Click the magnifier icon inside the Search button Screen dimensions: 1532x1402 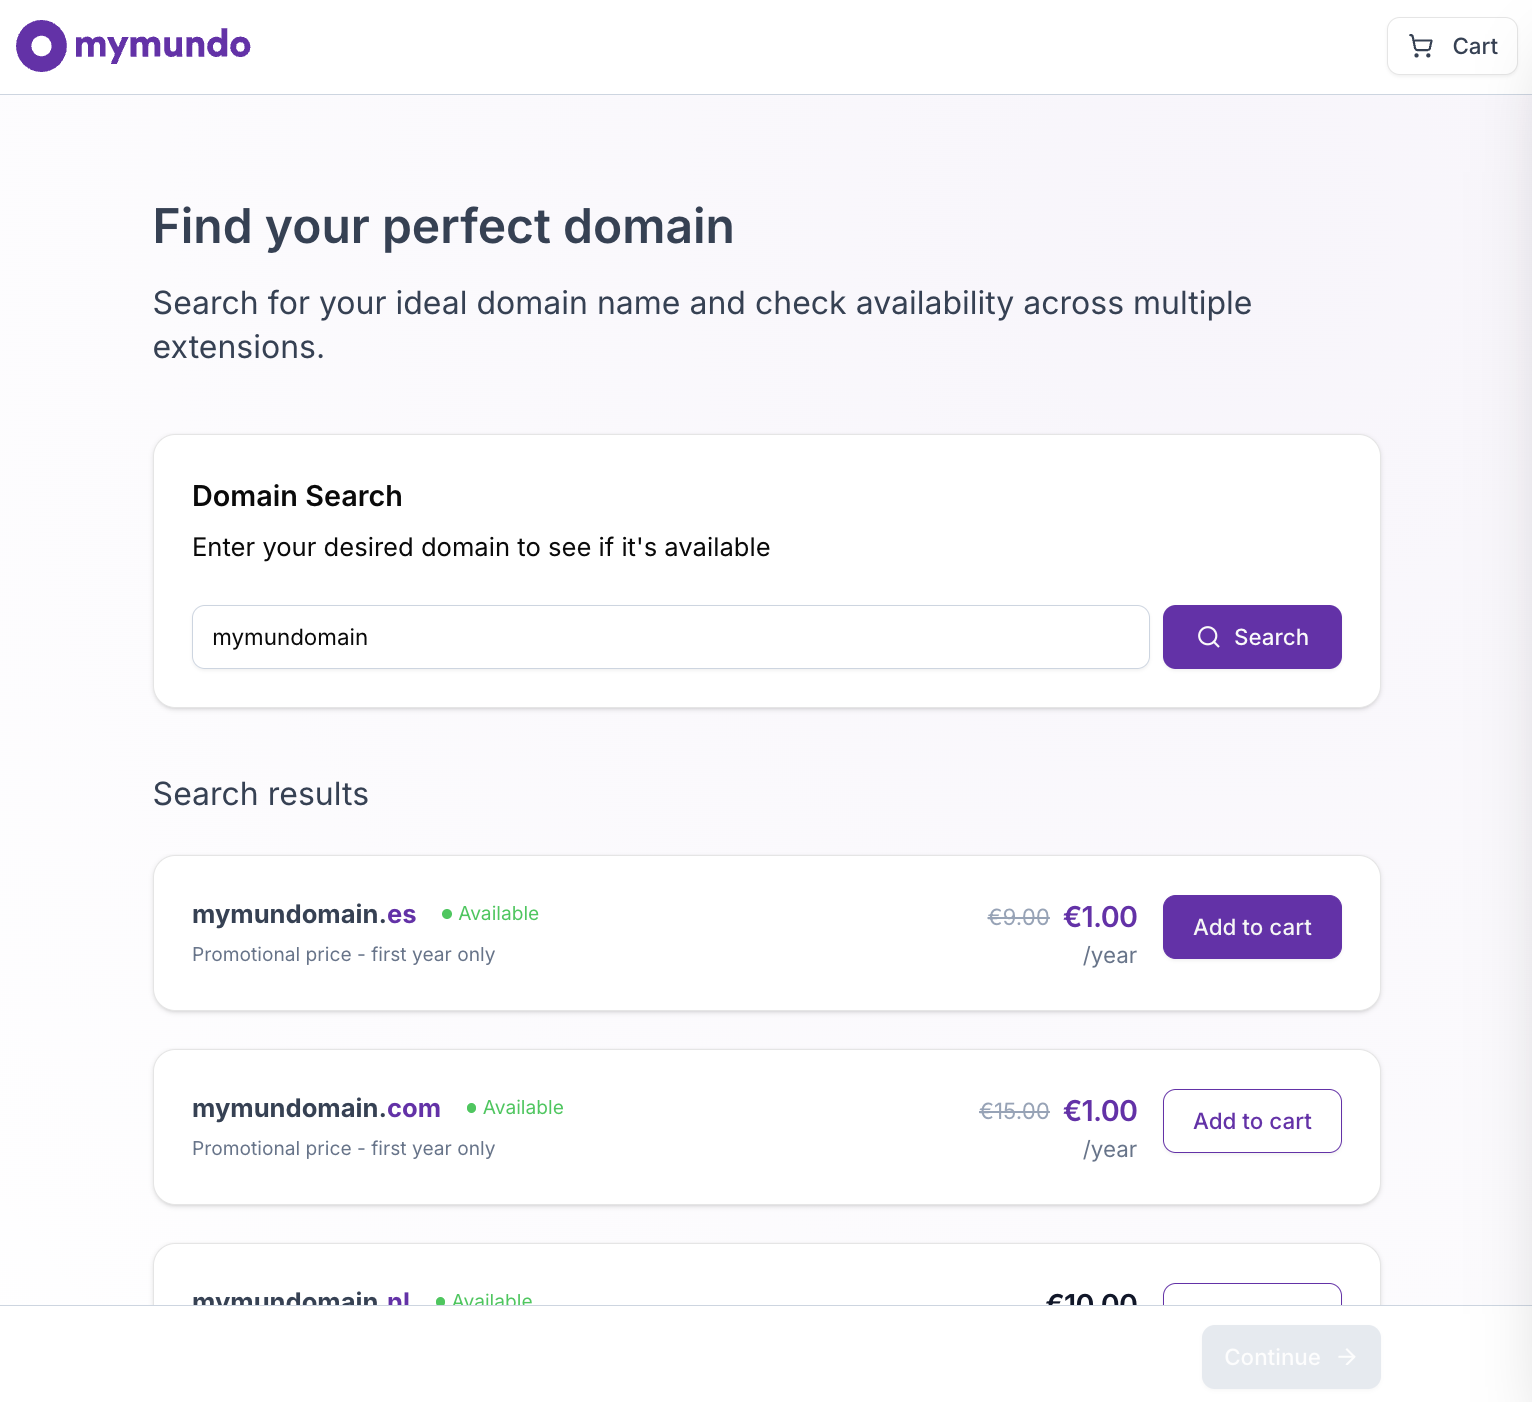click(x=1209, y=637)
